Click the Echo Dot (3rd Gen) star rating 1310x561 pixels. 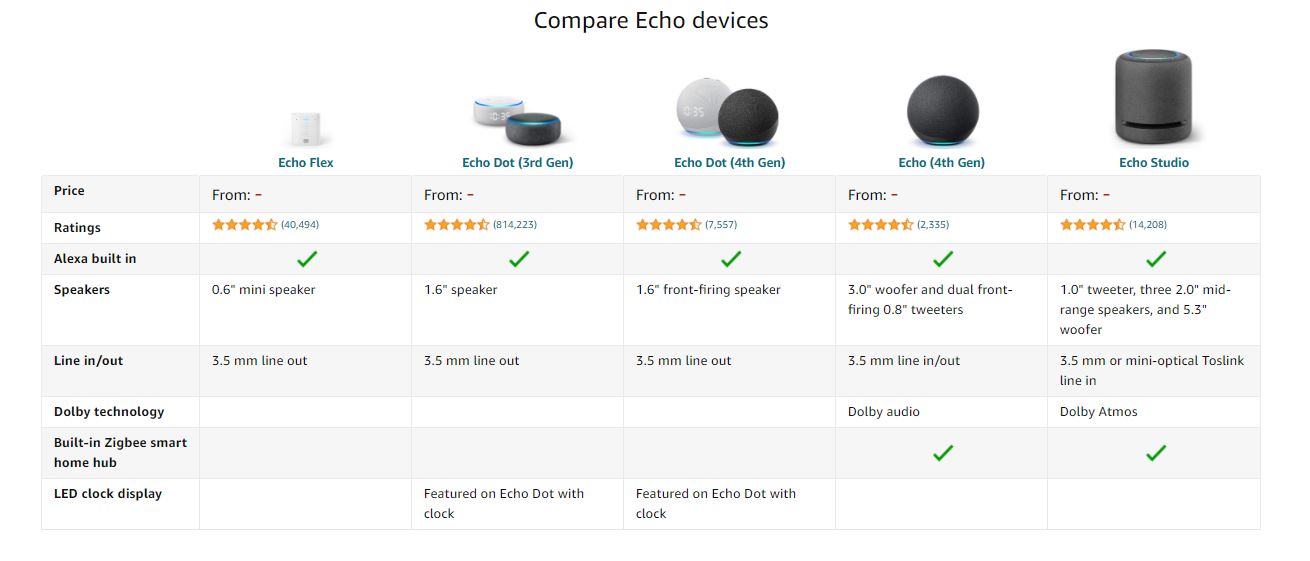click(x=457, y=225)
